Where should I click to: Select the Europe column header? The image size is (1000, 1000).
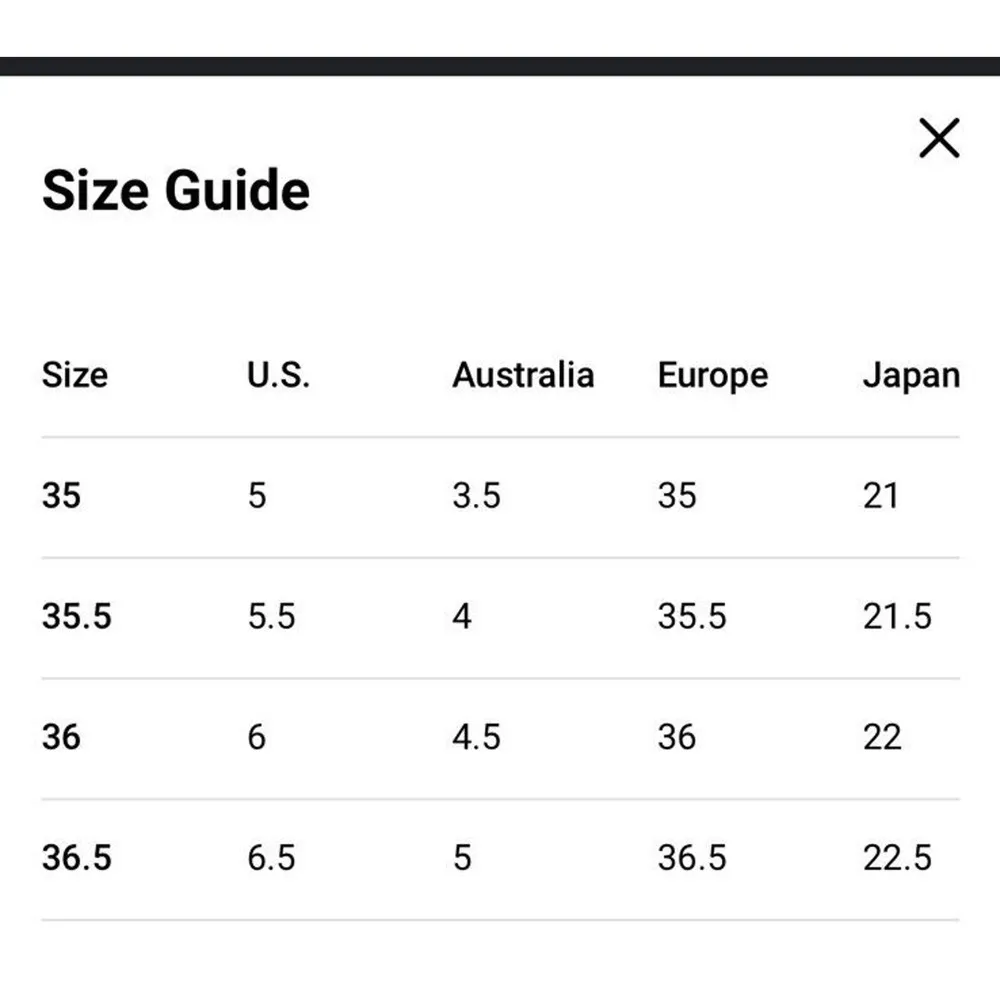tap(713, 375)
